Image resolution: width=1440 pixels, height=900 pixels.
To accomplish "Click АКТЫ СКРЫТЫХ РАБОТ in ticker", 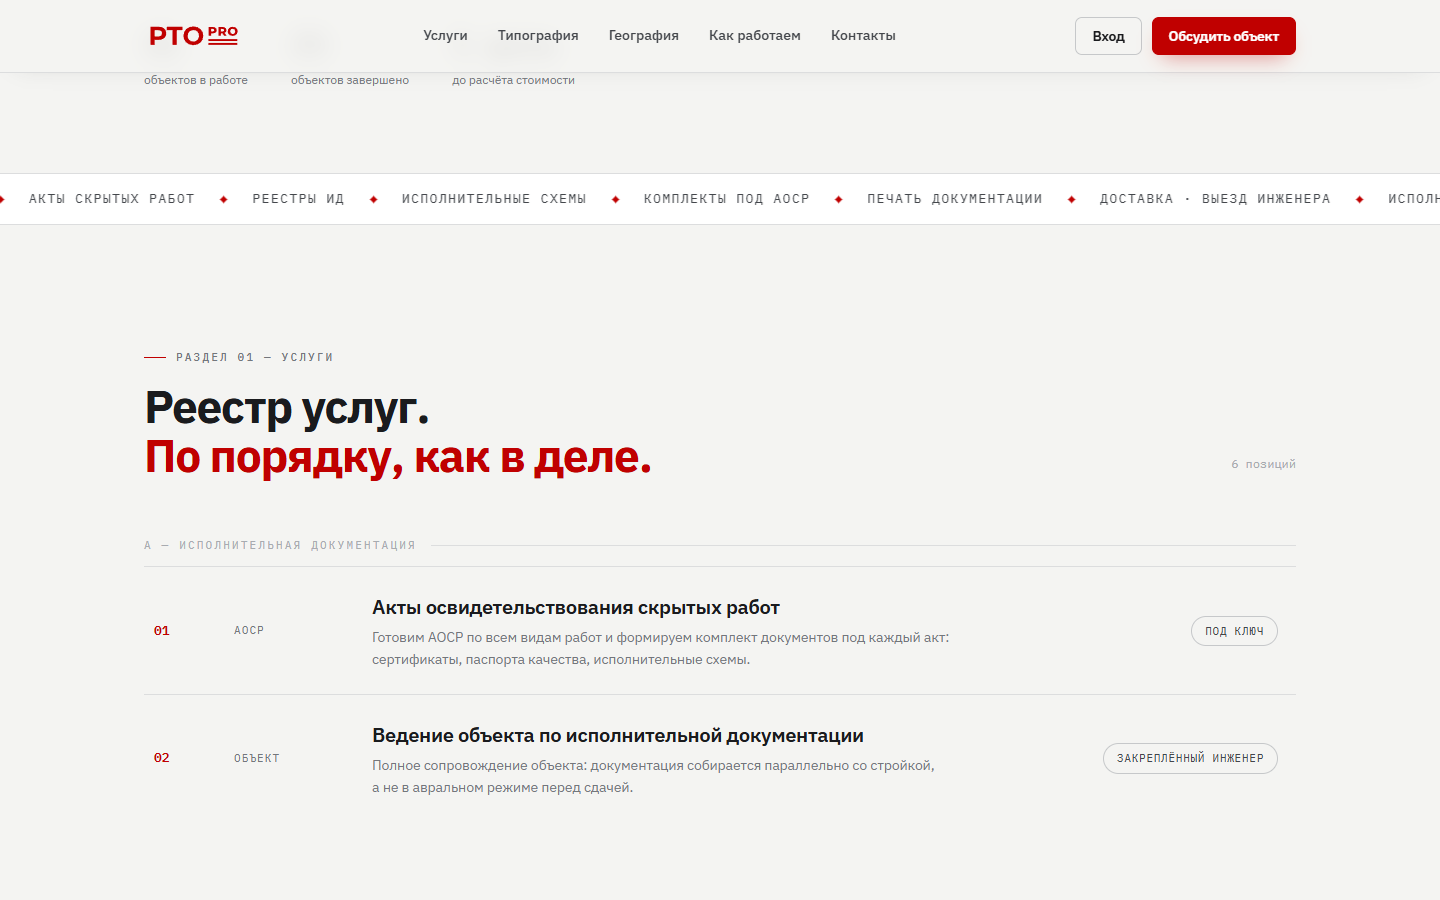I will [x=112, y=199].
